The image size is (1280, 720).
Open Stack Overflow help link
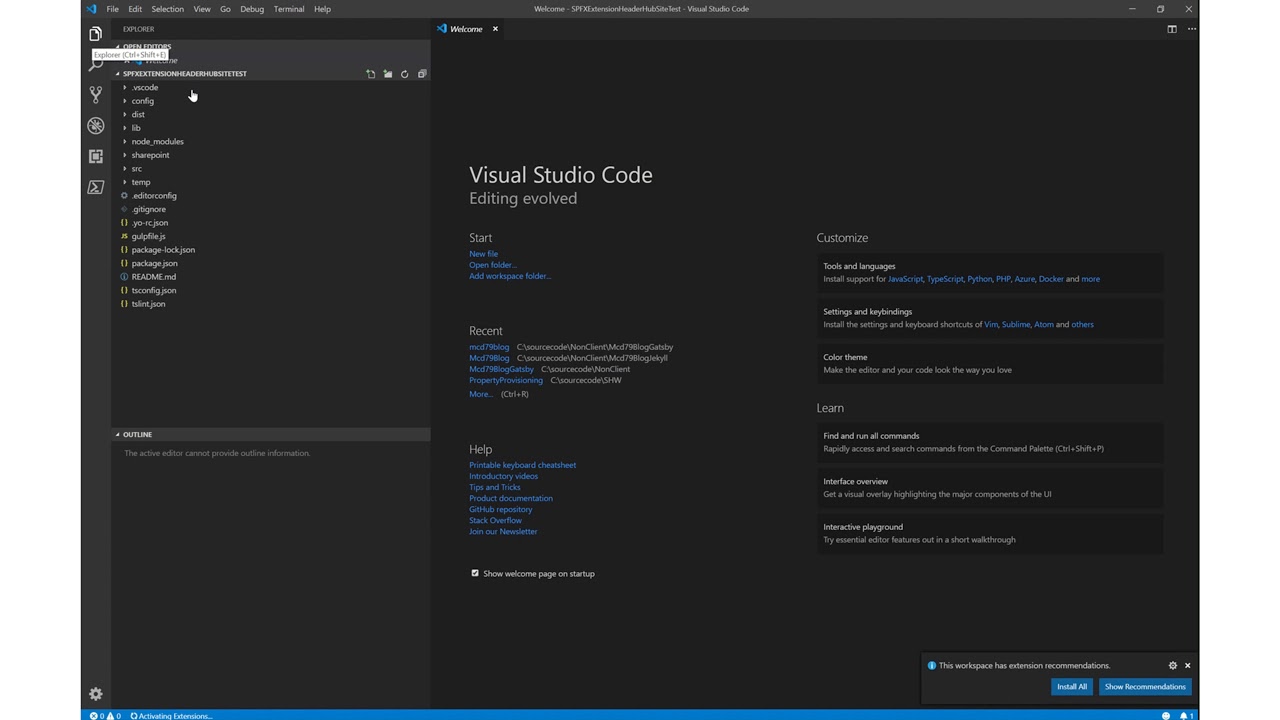point(495,520)
